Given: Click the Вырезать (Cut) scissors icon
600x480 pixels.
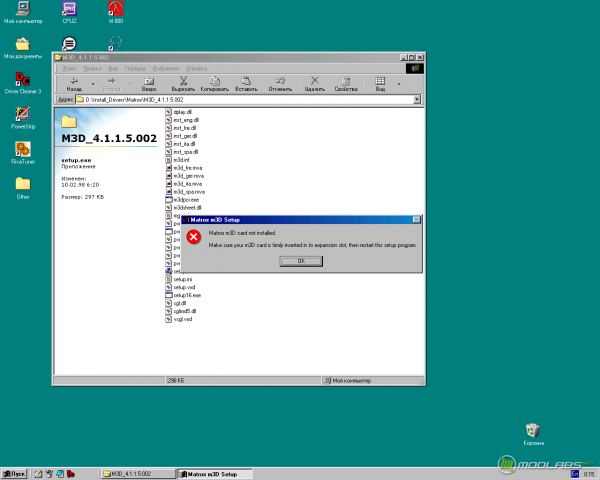Looking at the screenshot, I should tap(184, 80).
